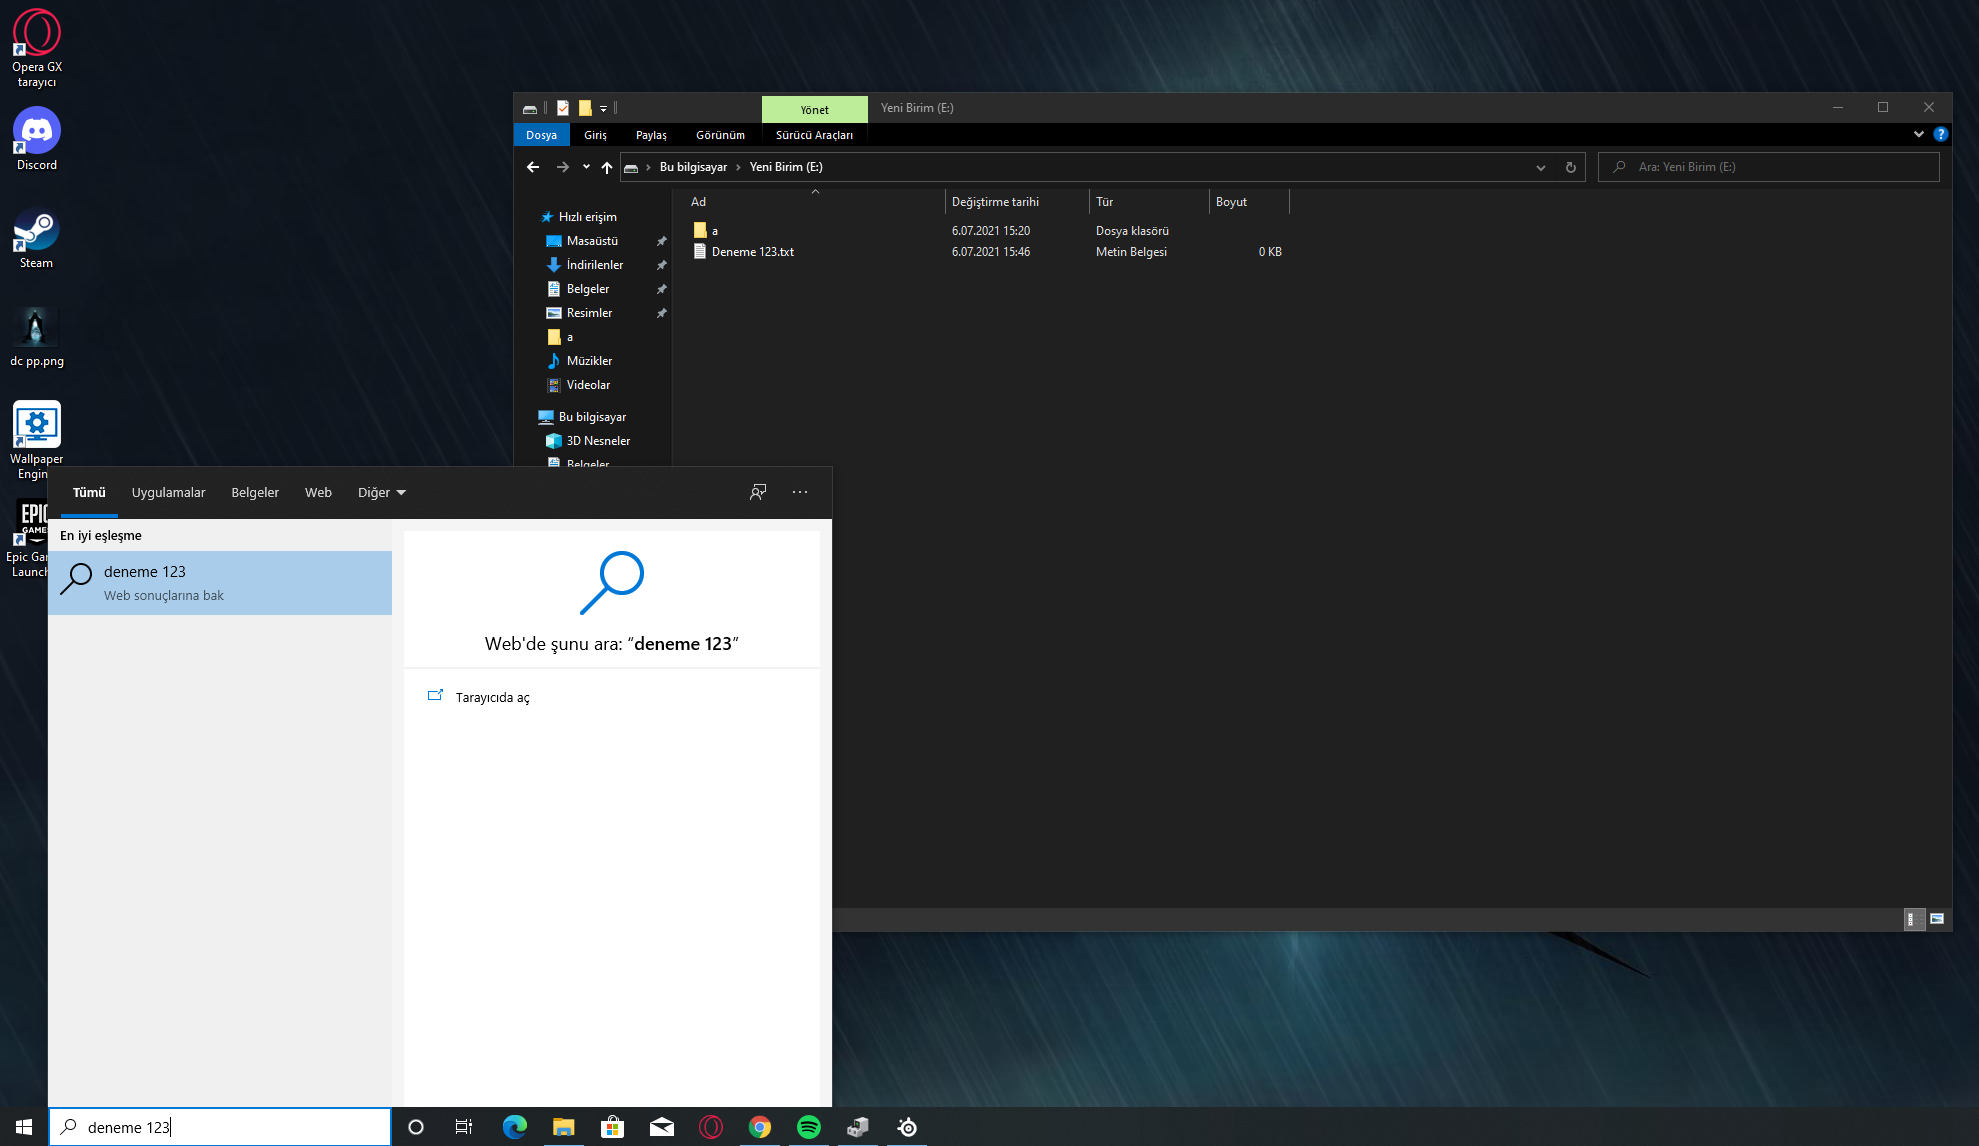This screenshot has width=1979, height=1146.
Task: Open İndirilenler in navigation pane
Action: (595, 265)
